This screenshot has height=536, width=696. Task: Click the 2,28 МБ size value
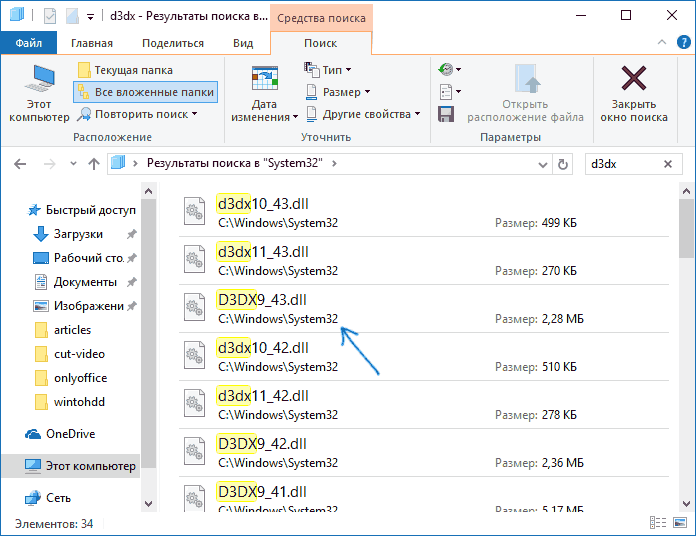562,319
